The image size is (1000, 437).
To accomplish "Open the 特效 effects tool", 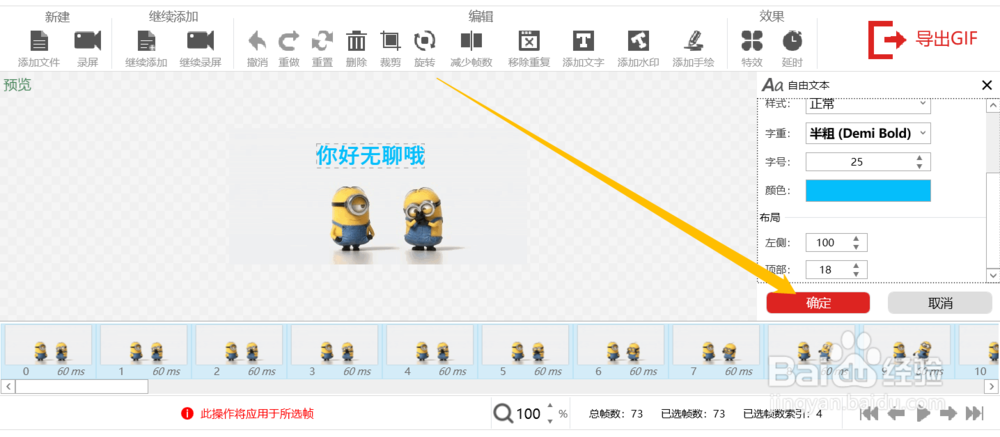I will click(752, 41).
